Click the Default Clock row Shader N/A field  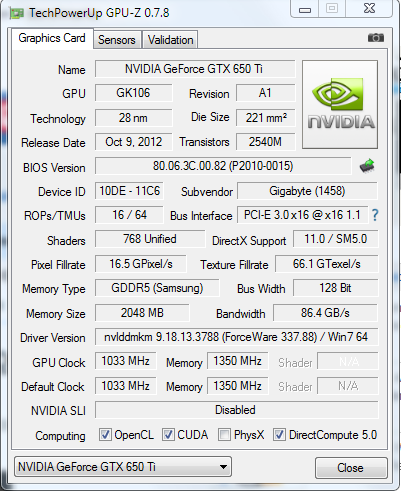[x=348, y=386]
